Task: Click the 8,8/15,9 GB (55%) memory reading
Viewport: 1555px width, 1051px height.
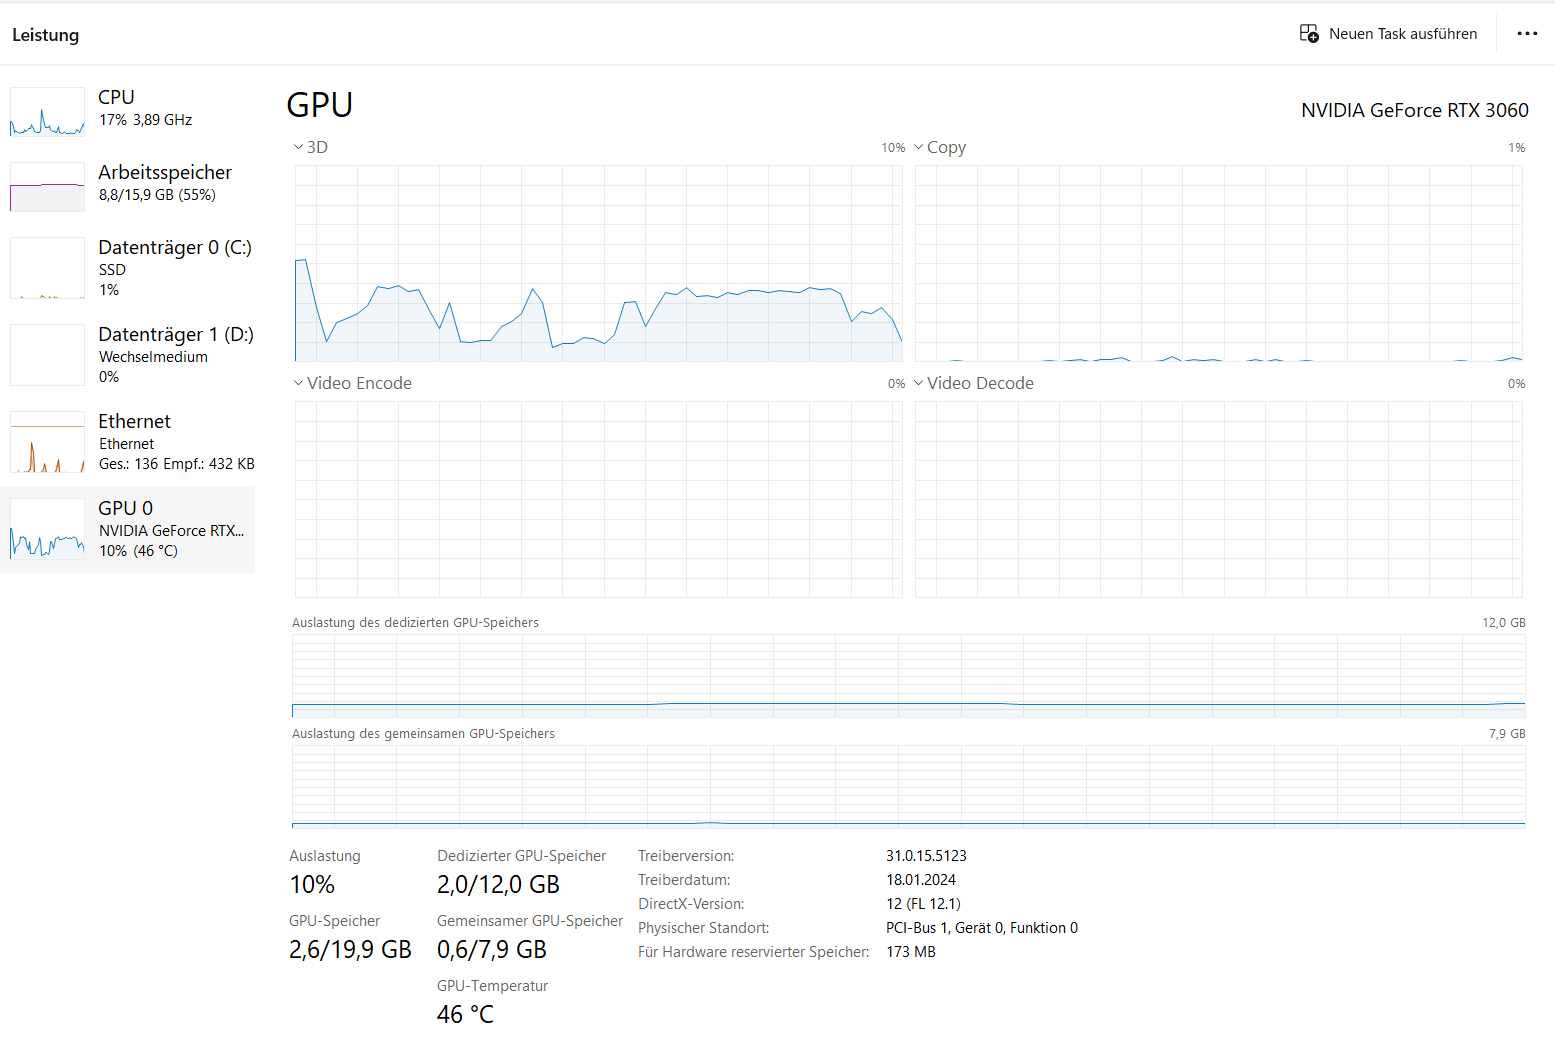Action: (x=157, y=195)
